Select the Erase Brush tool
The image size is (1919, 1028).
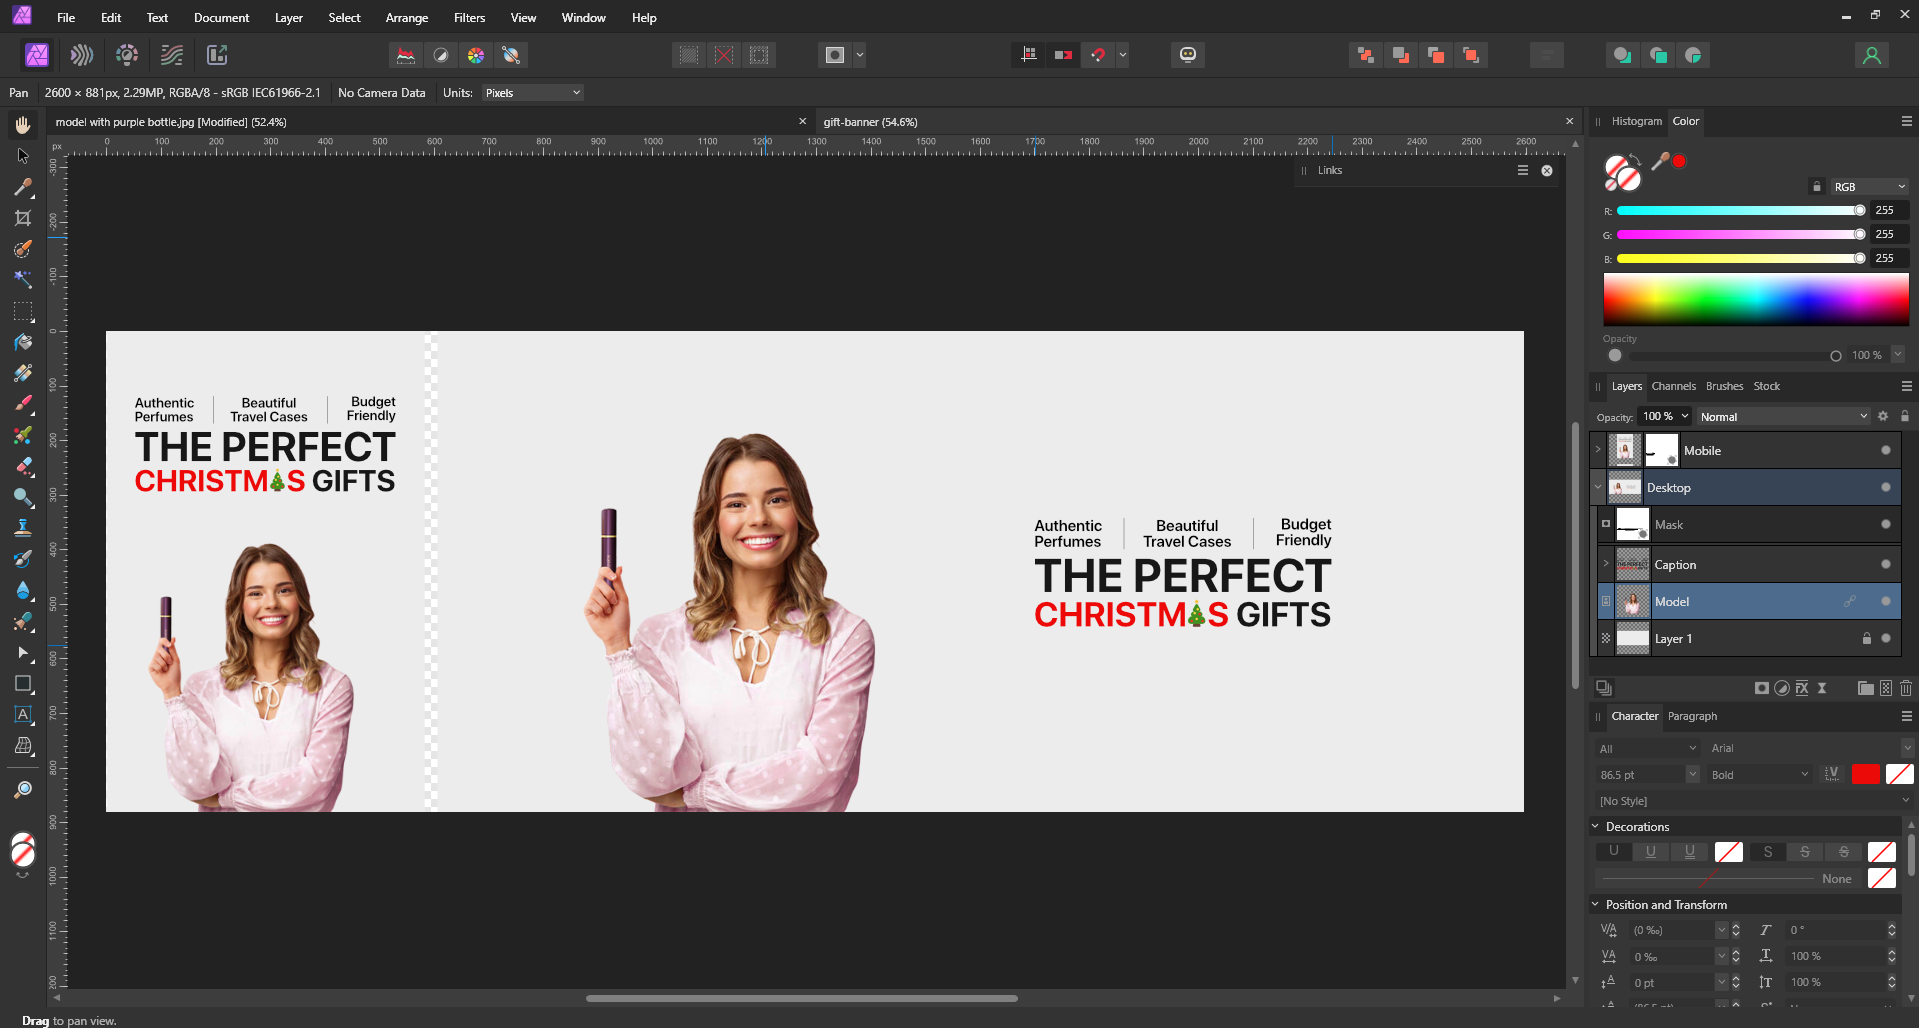tap(23, 466)
